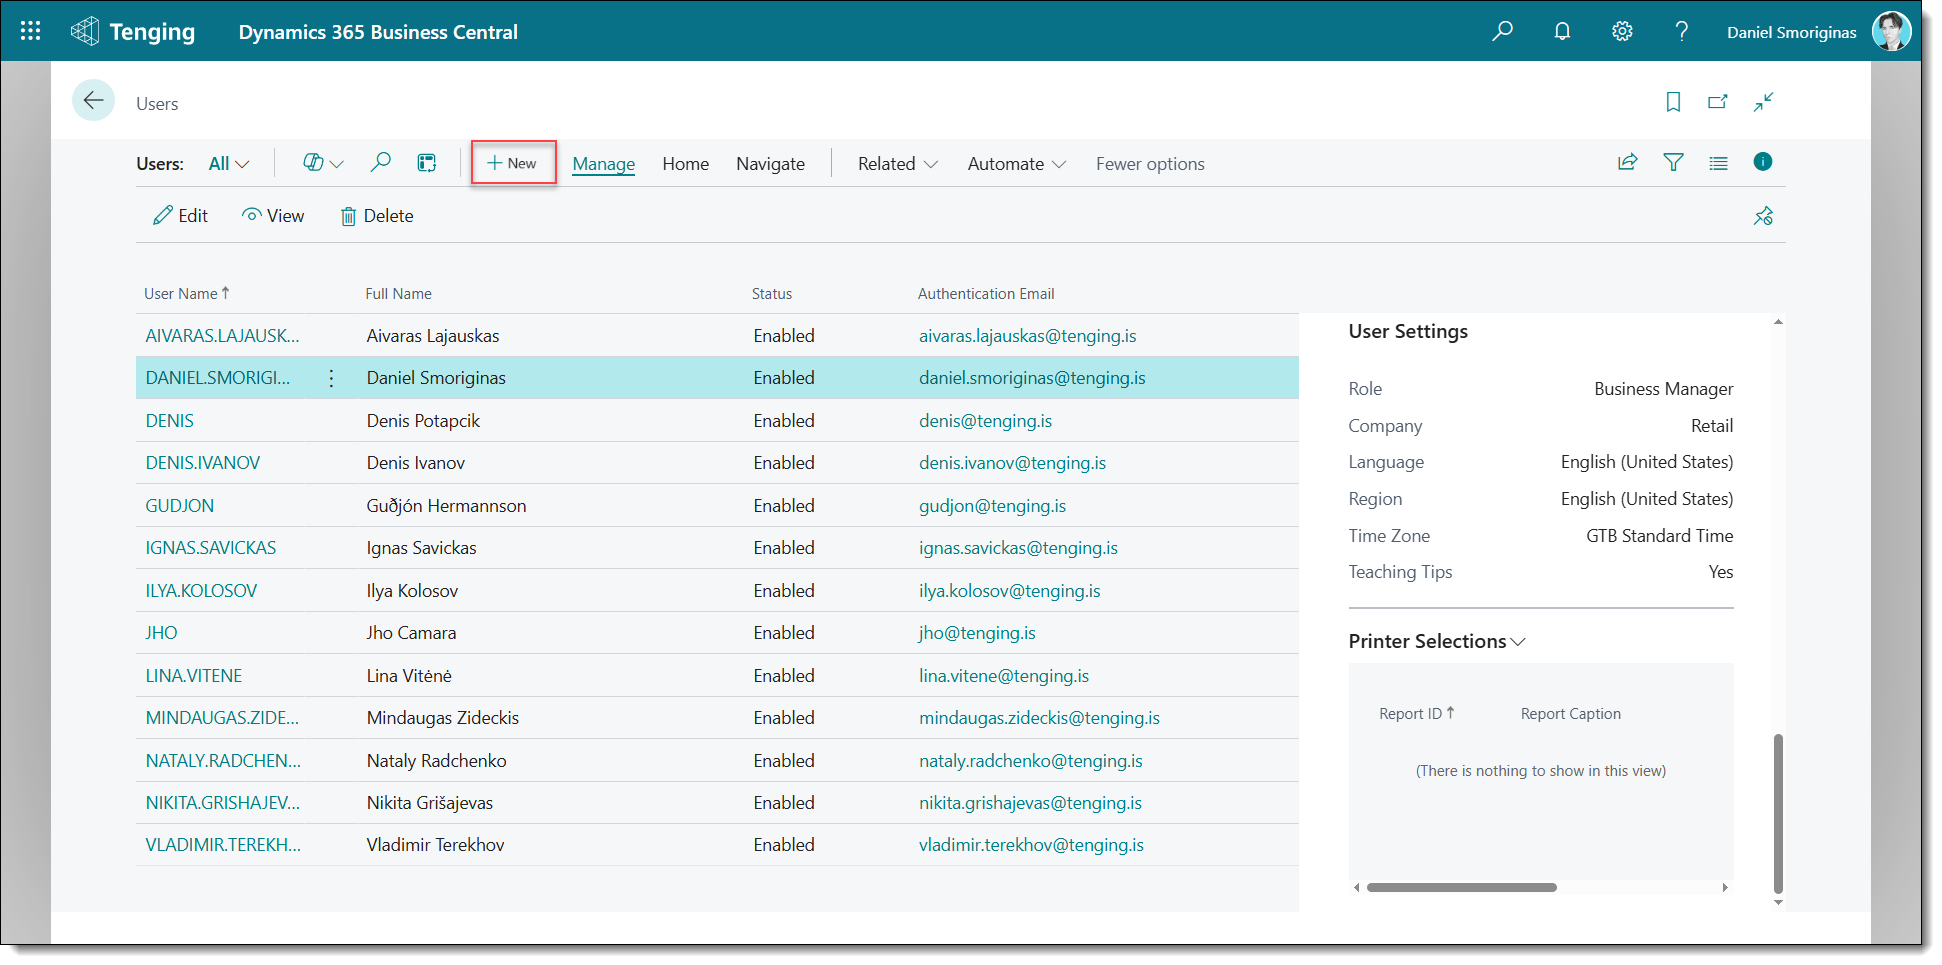Click the Status column header
Image resolution: width=1942 pixels, height=965 pixels.
tap(772, 294)
